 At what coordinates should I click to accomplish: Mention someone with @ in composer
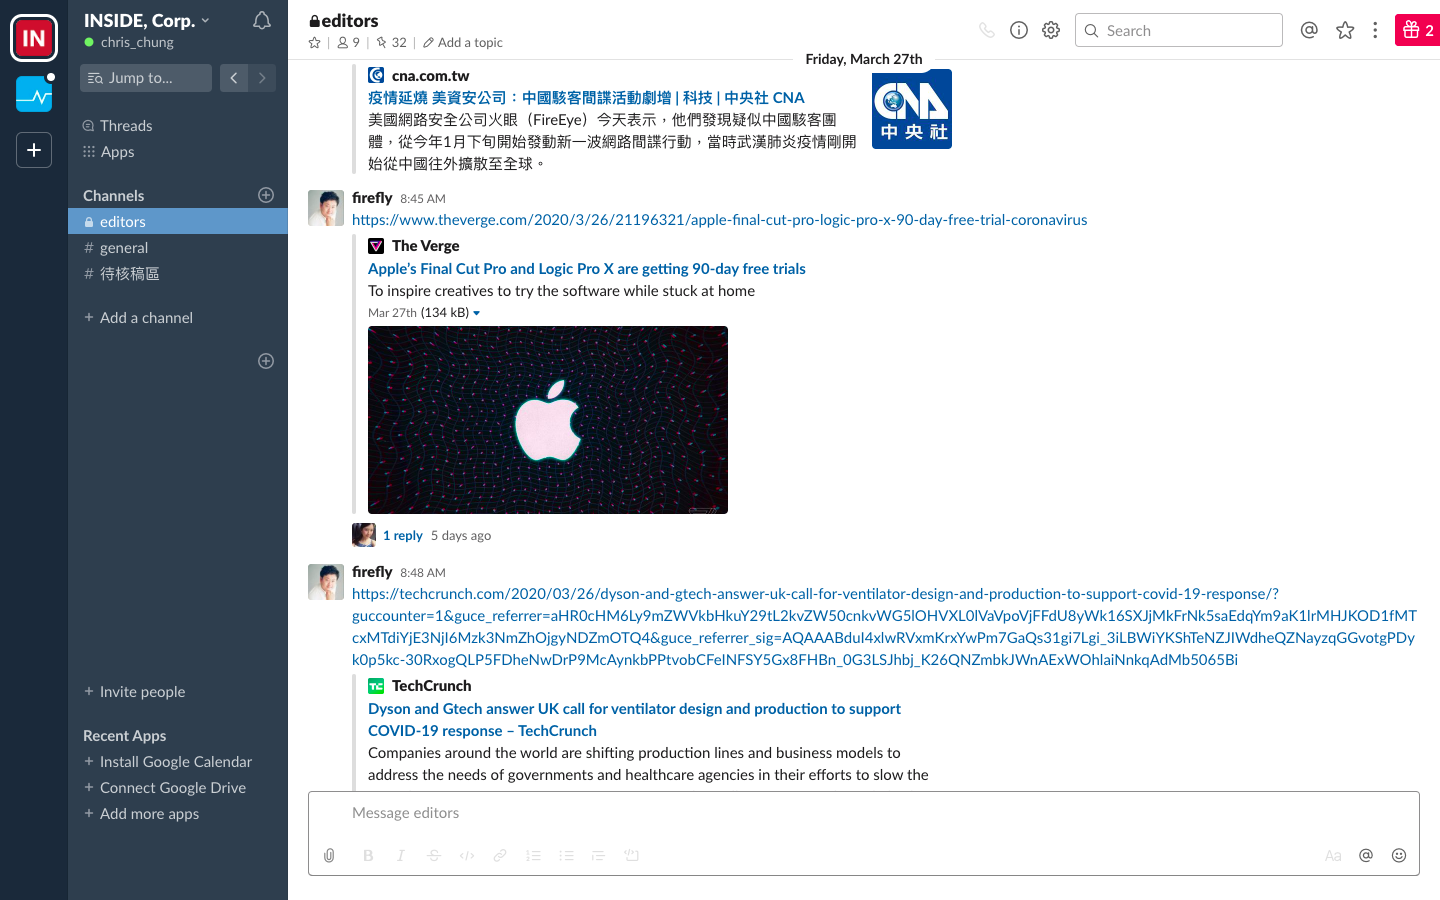(1366, 855)
